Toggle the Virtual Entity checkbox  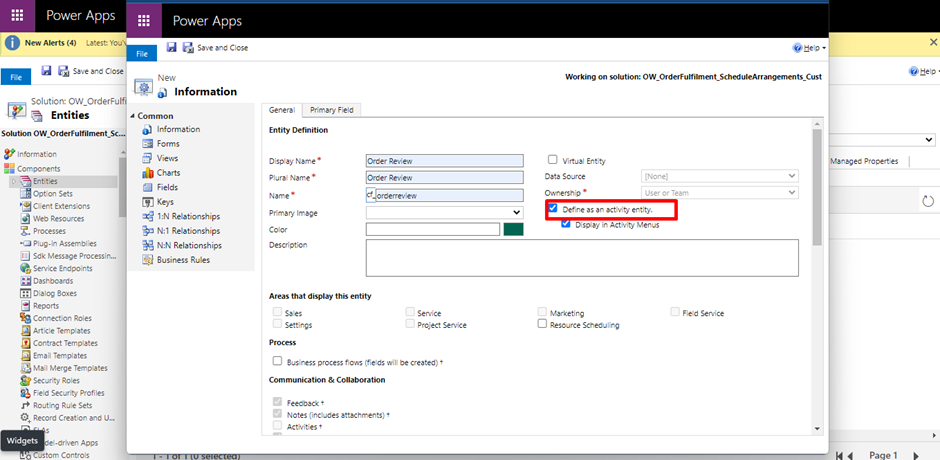553,160
